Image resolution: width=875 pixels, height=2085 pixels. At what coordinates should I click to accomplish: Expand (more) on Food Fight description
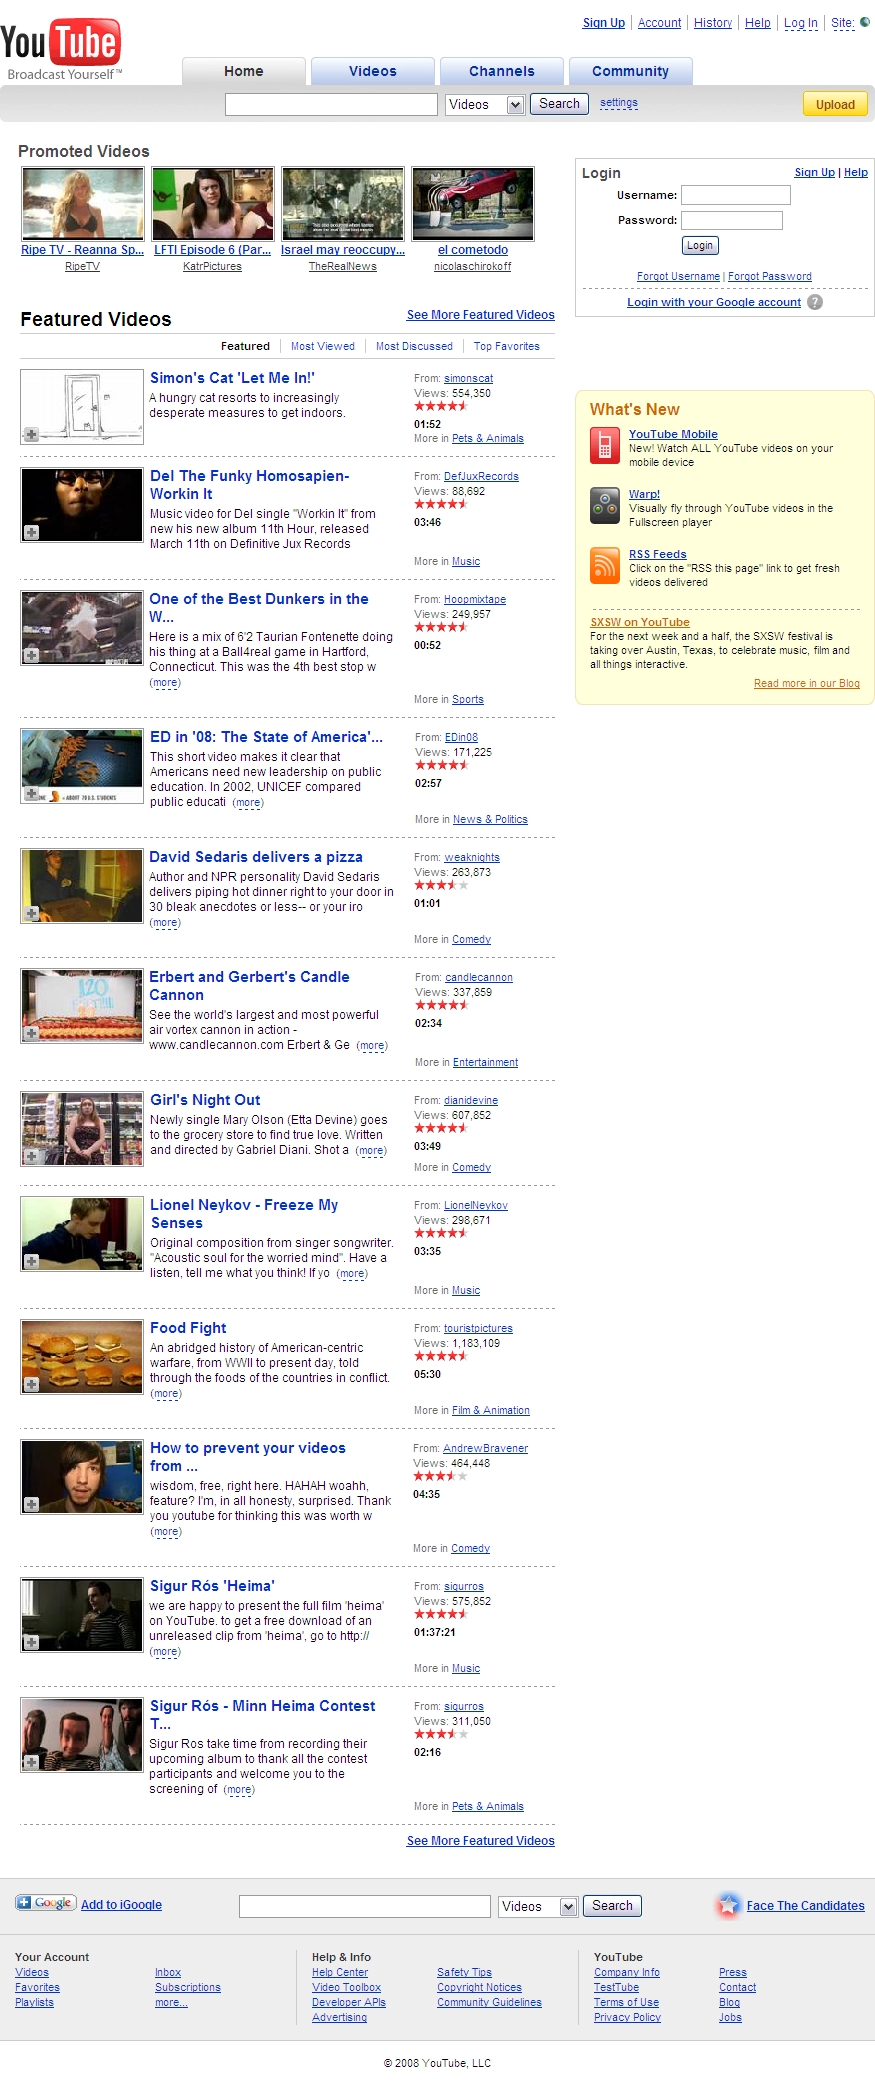[x=166, y=1394]
